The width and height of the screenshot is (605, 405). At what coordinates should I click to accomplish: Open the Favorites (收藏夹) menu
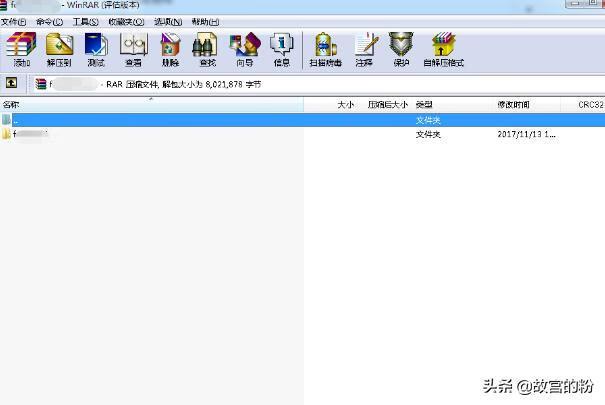126,21
